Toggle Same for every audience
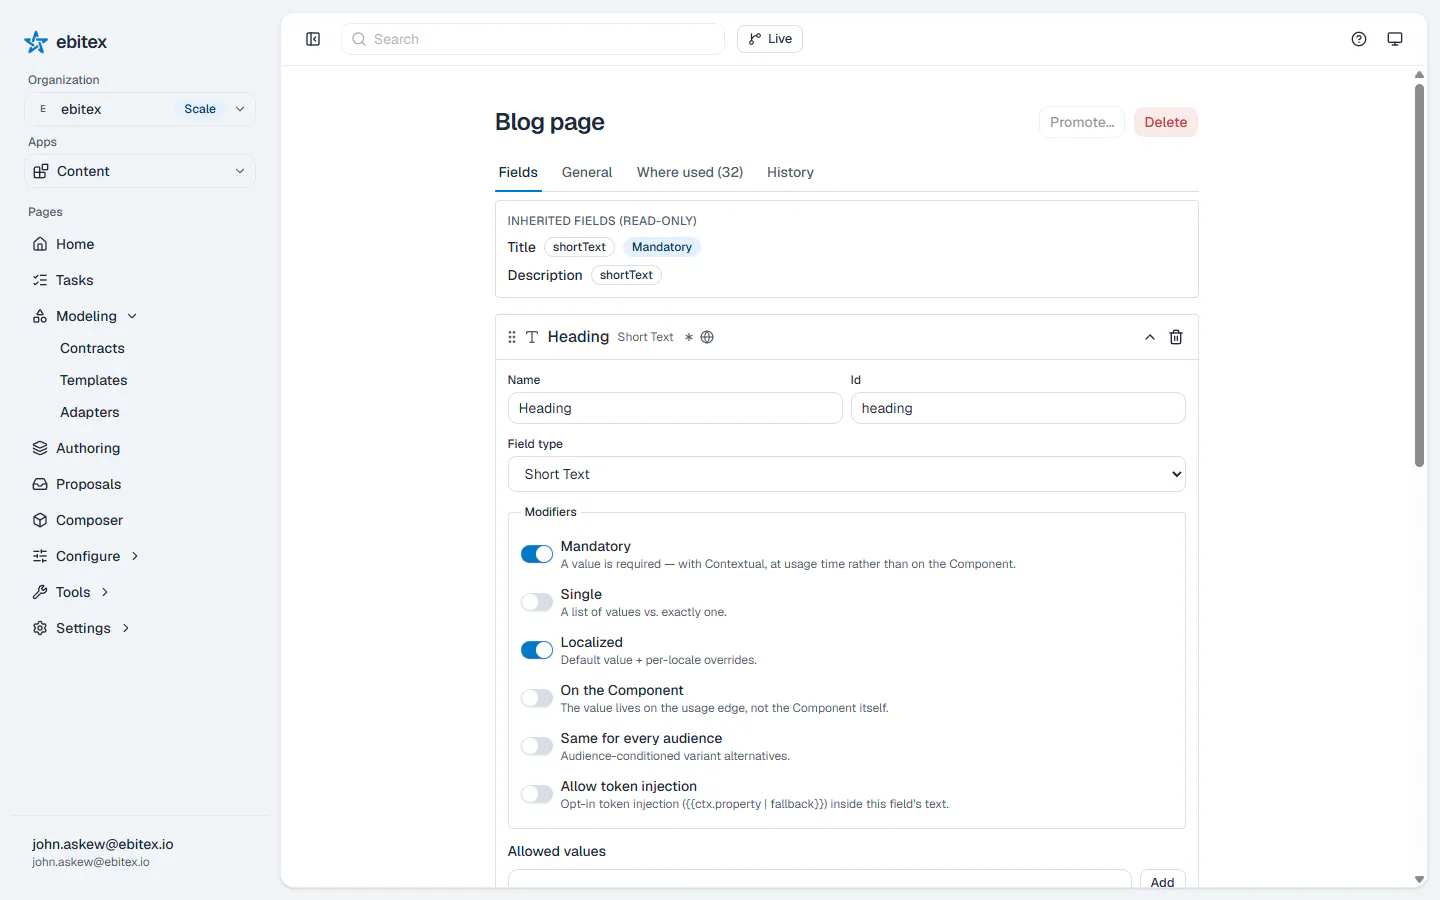This screenshot has width=1440, height=900. pos(537,746)
